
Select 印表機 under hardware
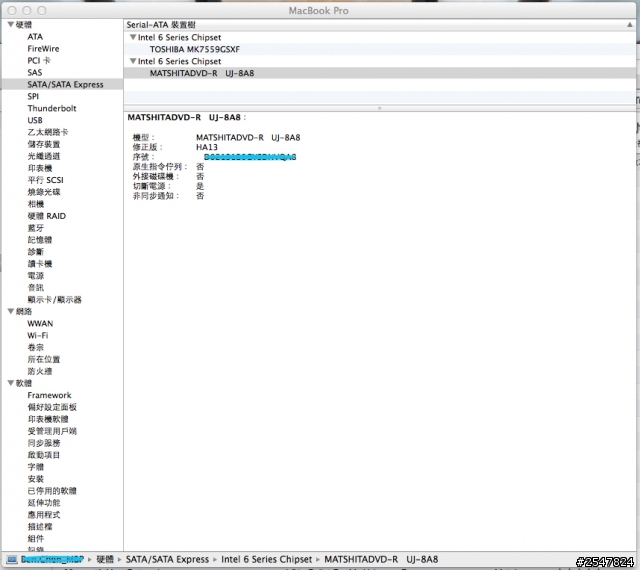(40, 168)
